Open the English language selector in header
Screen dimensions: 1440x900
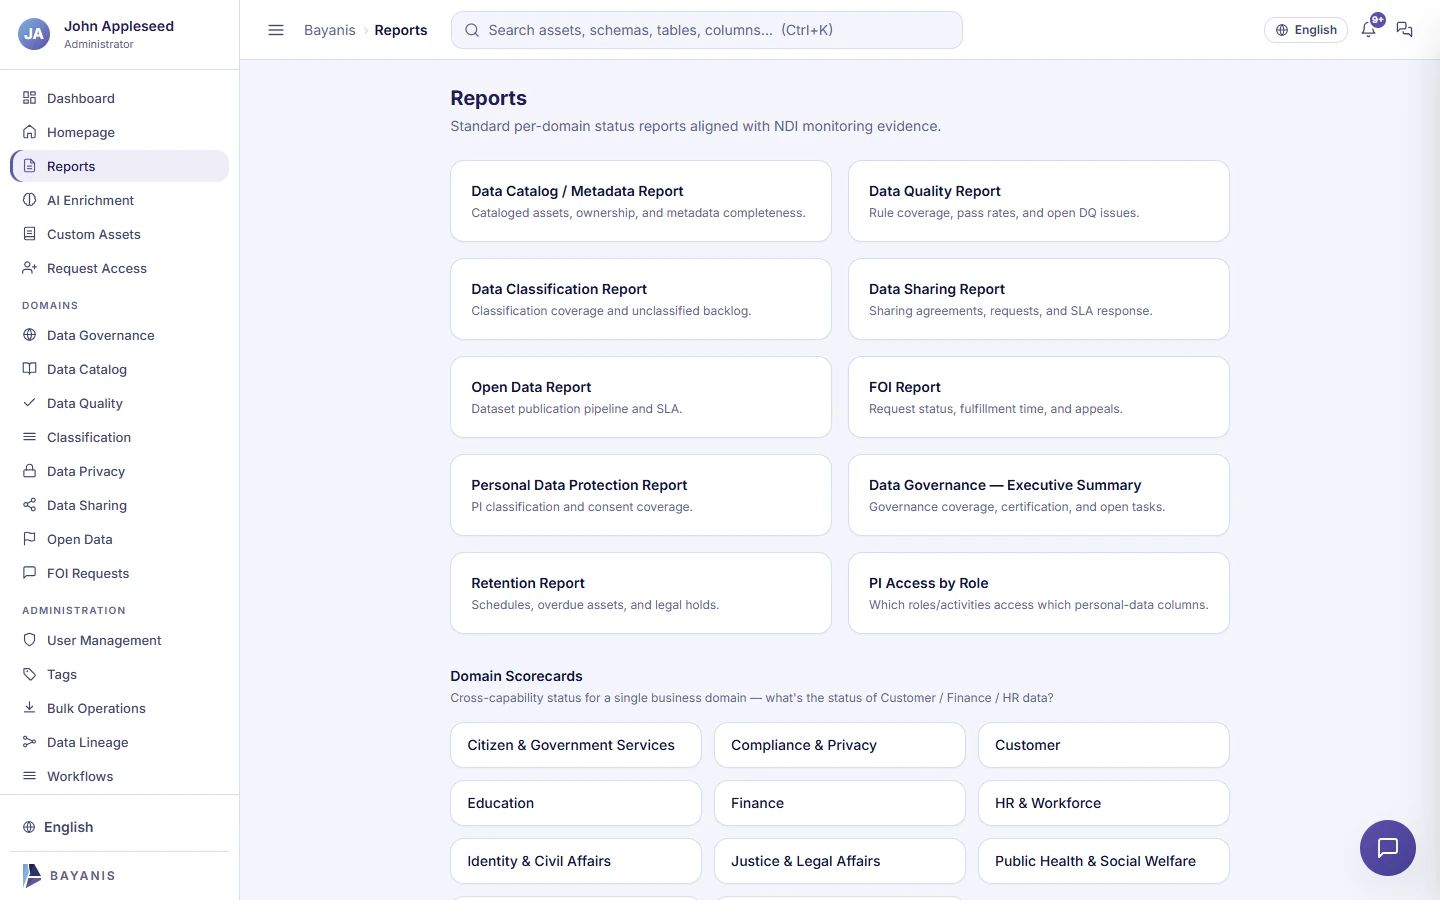[1306, 30]
